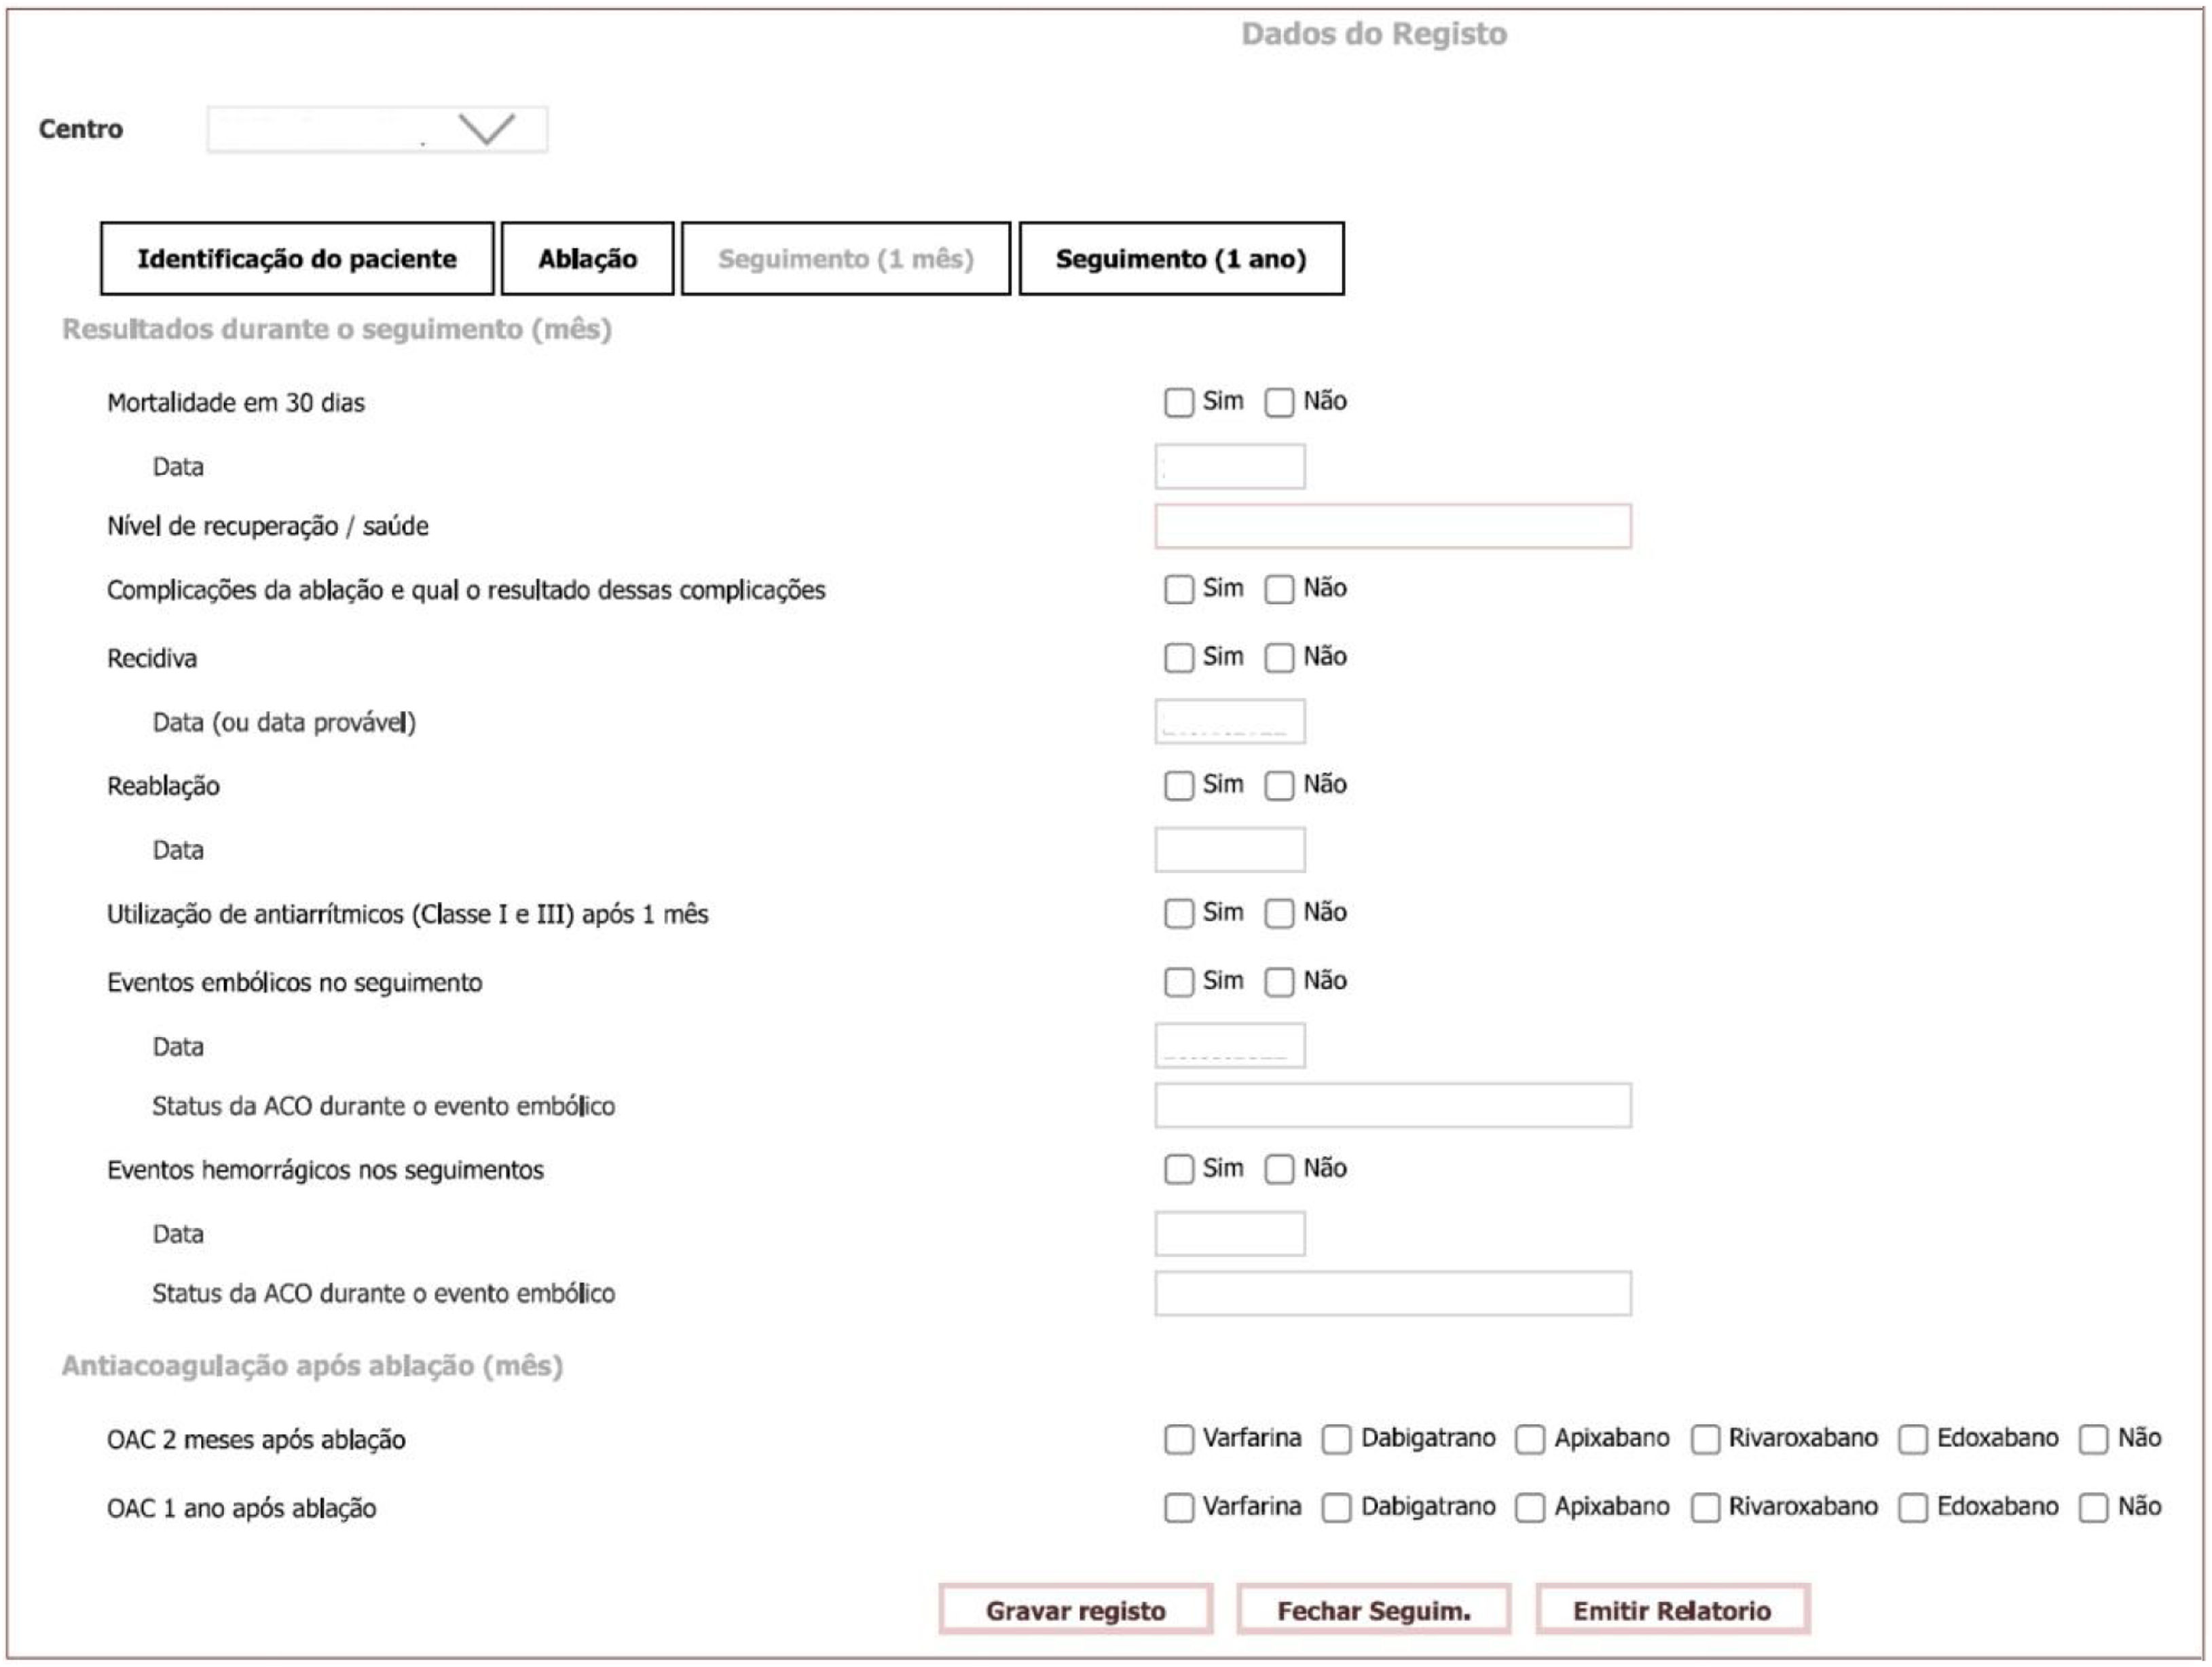Mark Não for Eventos embólicos no seguimento
Image resolution: width=2212 pixels, height=1667 pixels.
point(1279,982)
